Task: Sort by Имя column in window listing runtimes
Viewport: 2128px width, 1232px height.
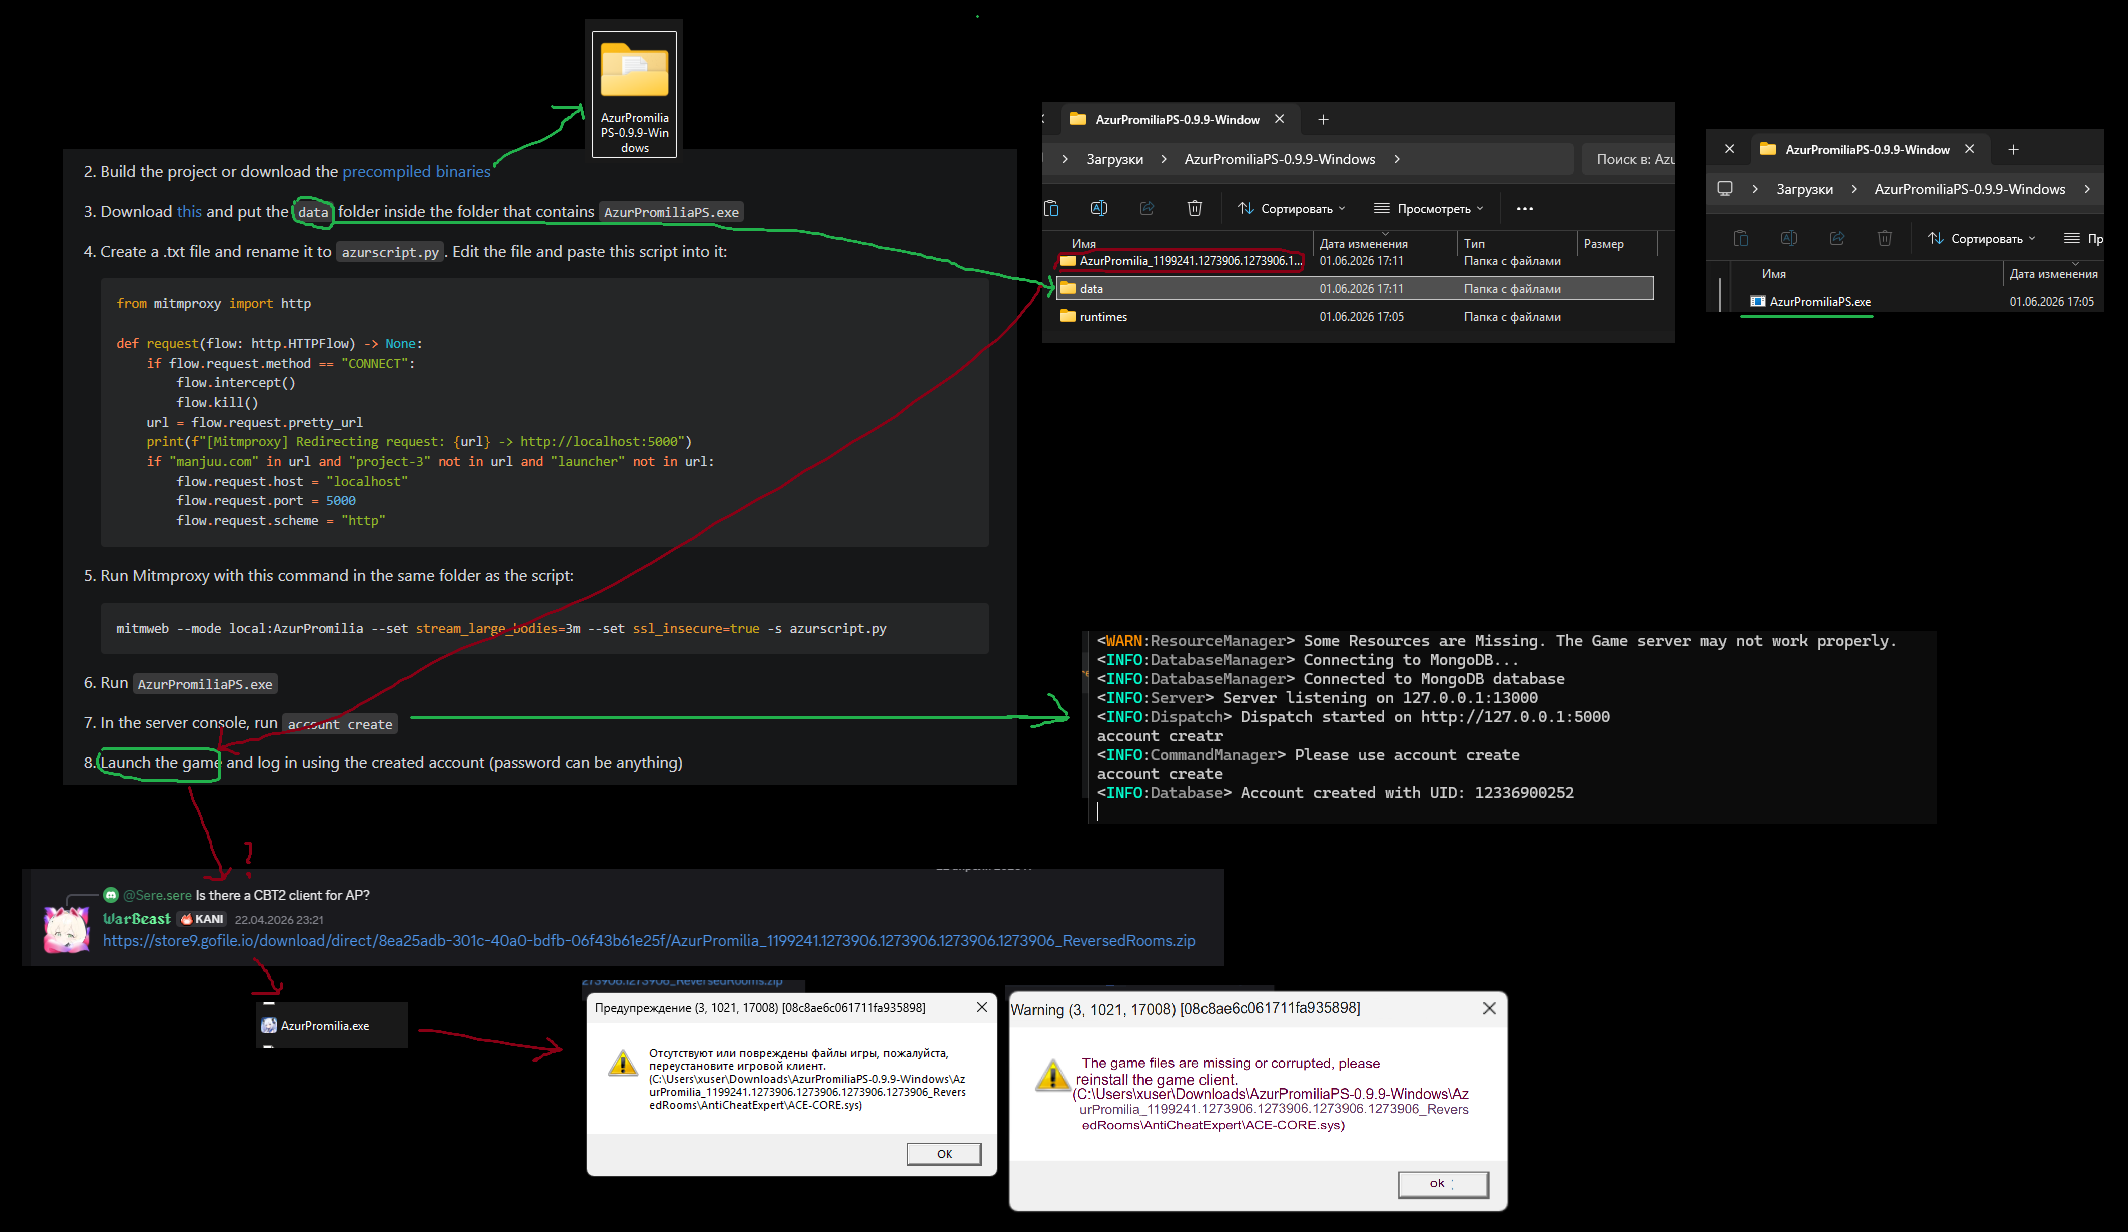Action: pyautogui.click(x=1084, y=243)
